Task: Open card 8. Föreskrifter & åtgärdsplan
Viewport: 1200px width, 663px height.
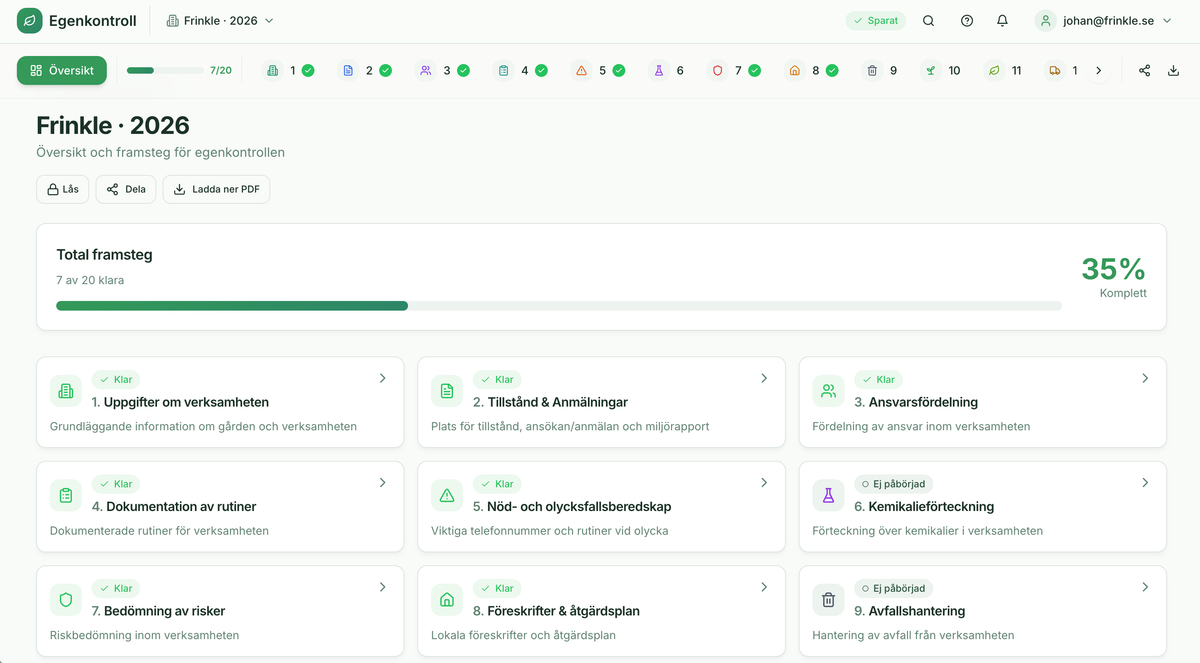Action: 601,611
